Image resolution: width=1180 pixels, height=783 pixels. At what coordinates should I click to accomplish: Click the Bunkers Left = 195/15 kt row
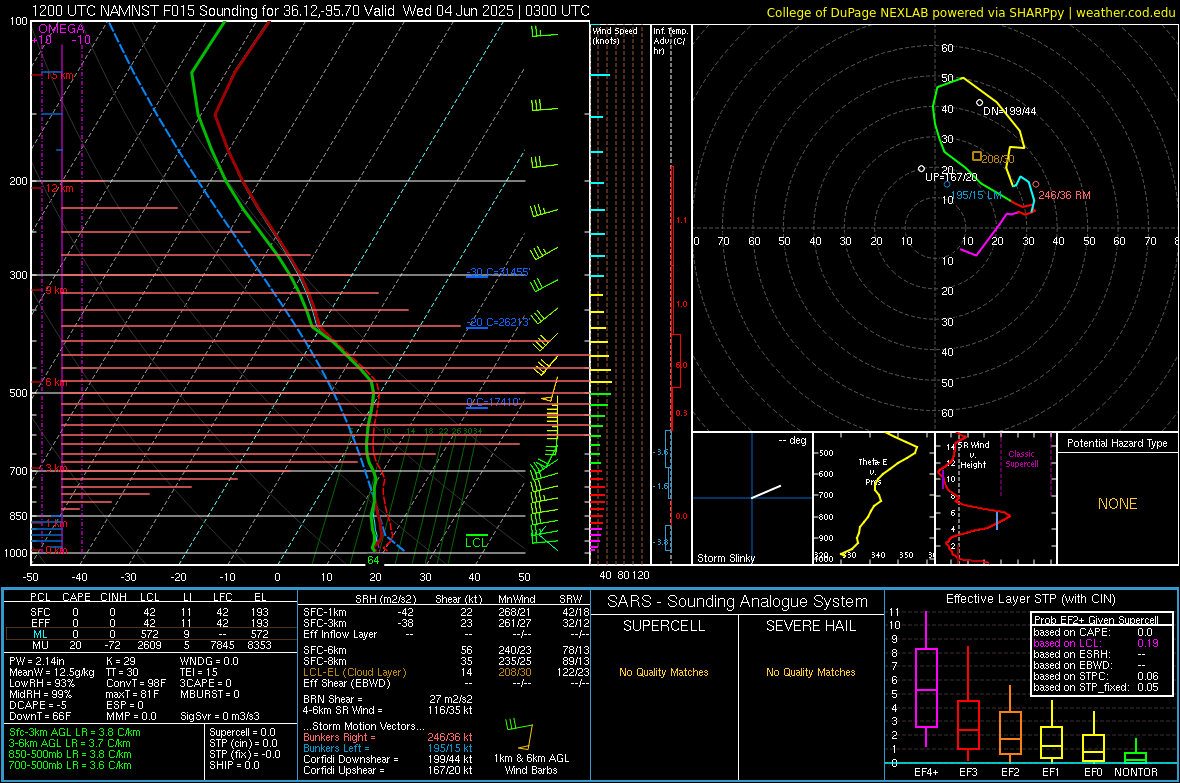point(388,748)
